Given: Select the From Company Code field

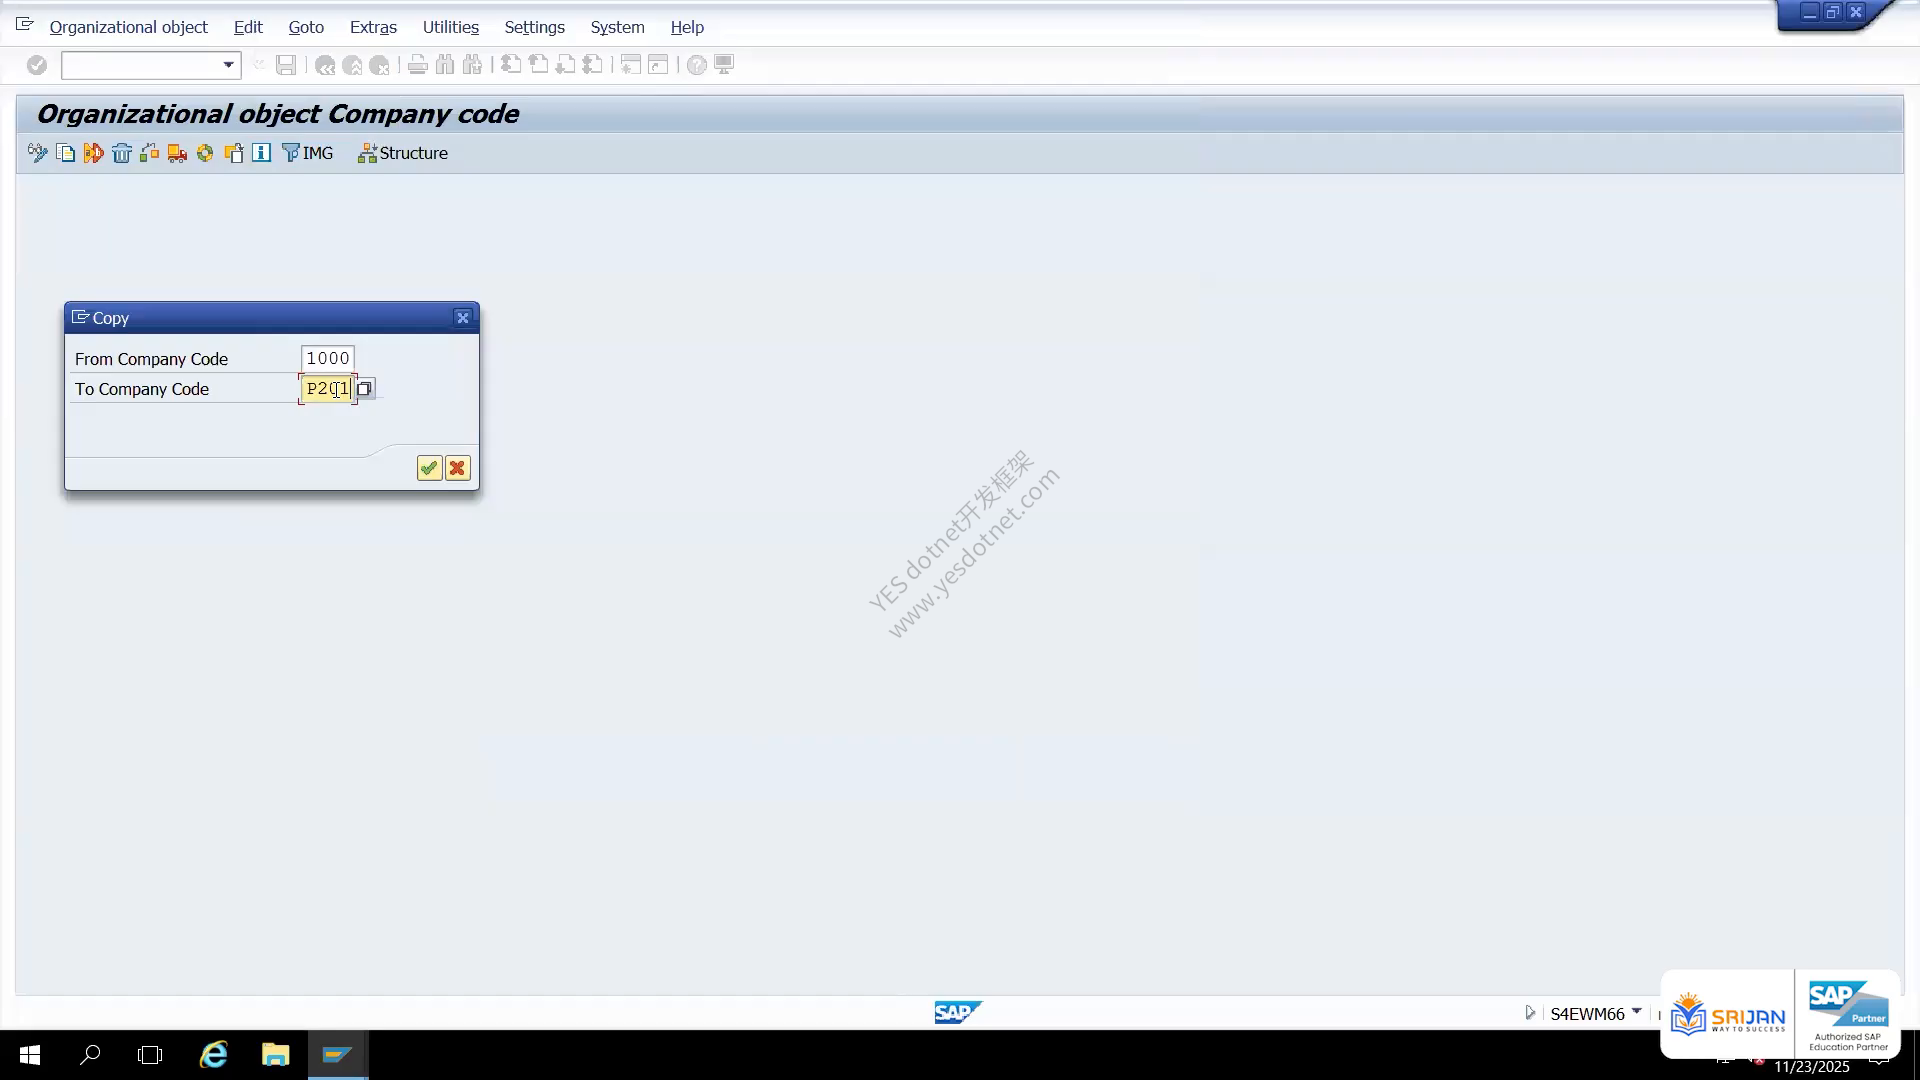Looking at the screenshot, I should point(327,358).
